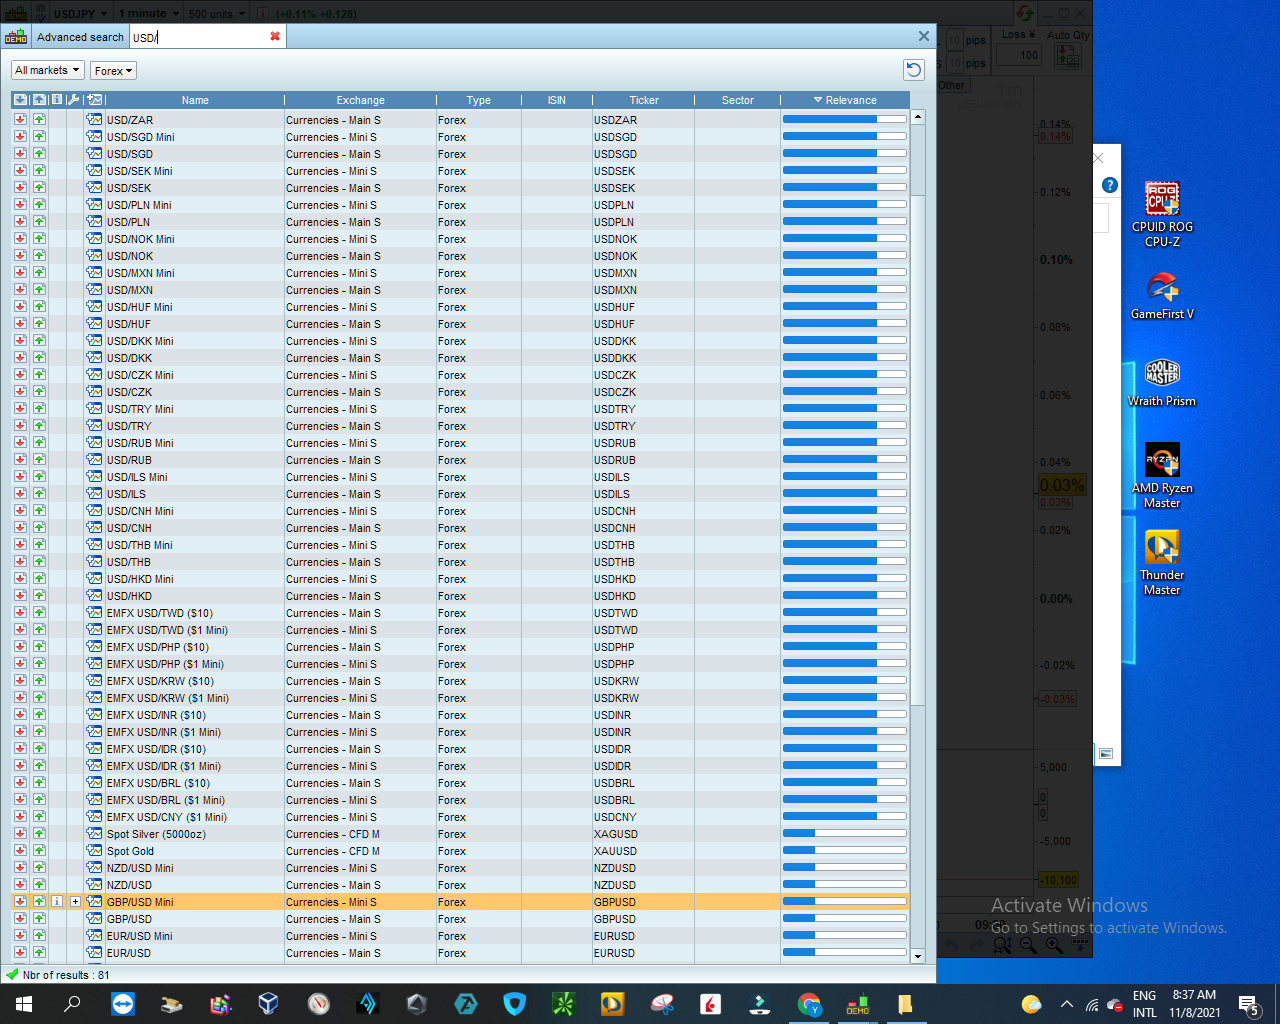This screenshot has width=1280, height=1024.
Task: Open the taskbar search magnifier
Action: 72,1004
